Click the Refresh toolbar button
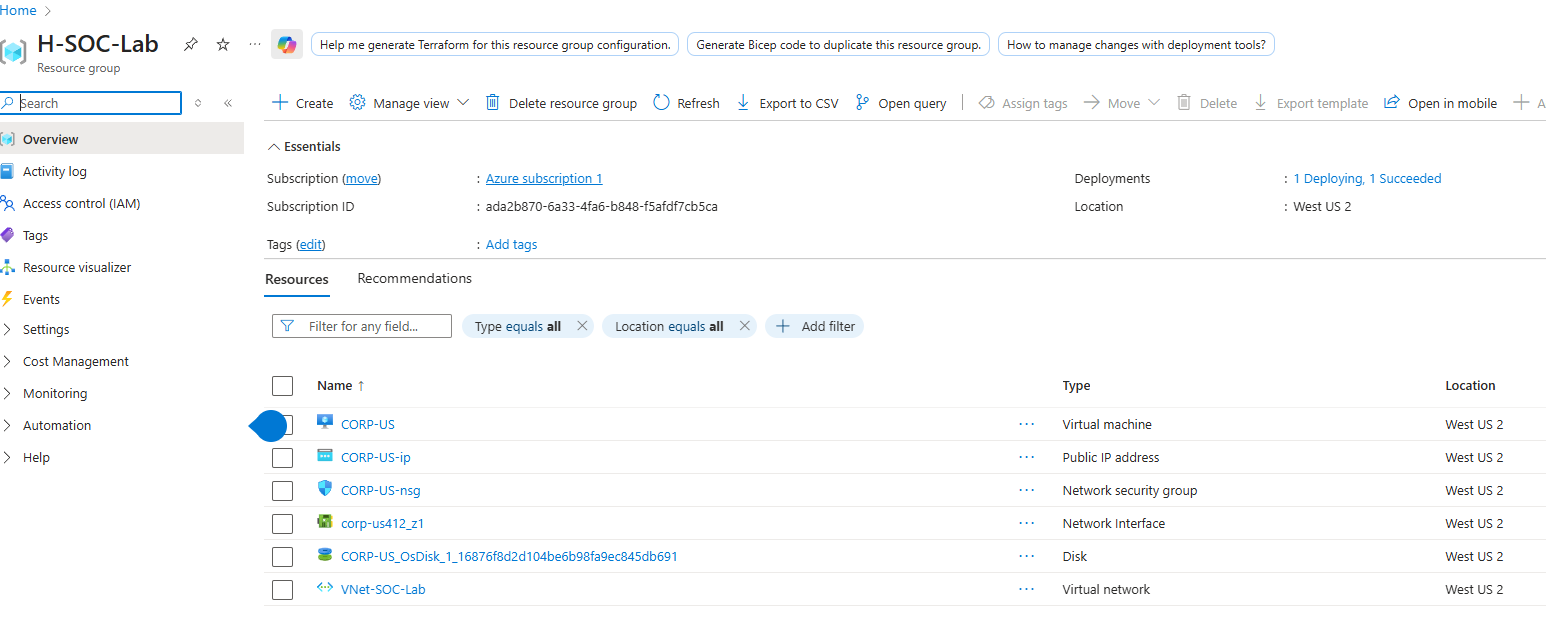The width and height of the screenshot is (1546, 625). point(686,103)
